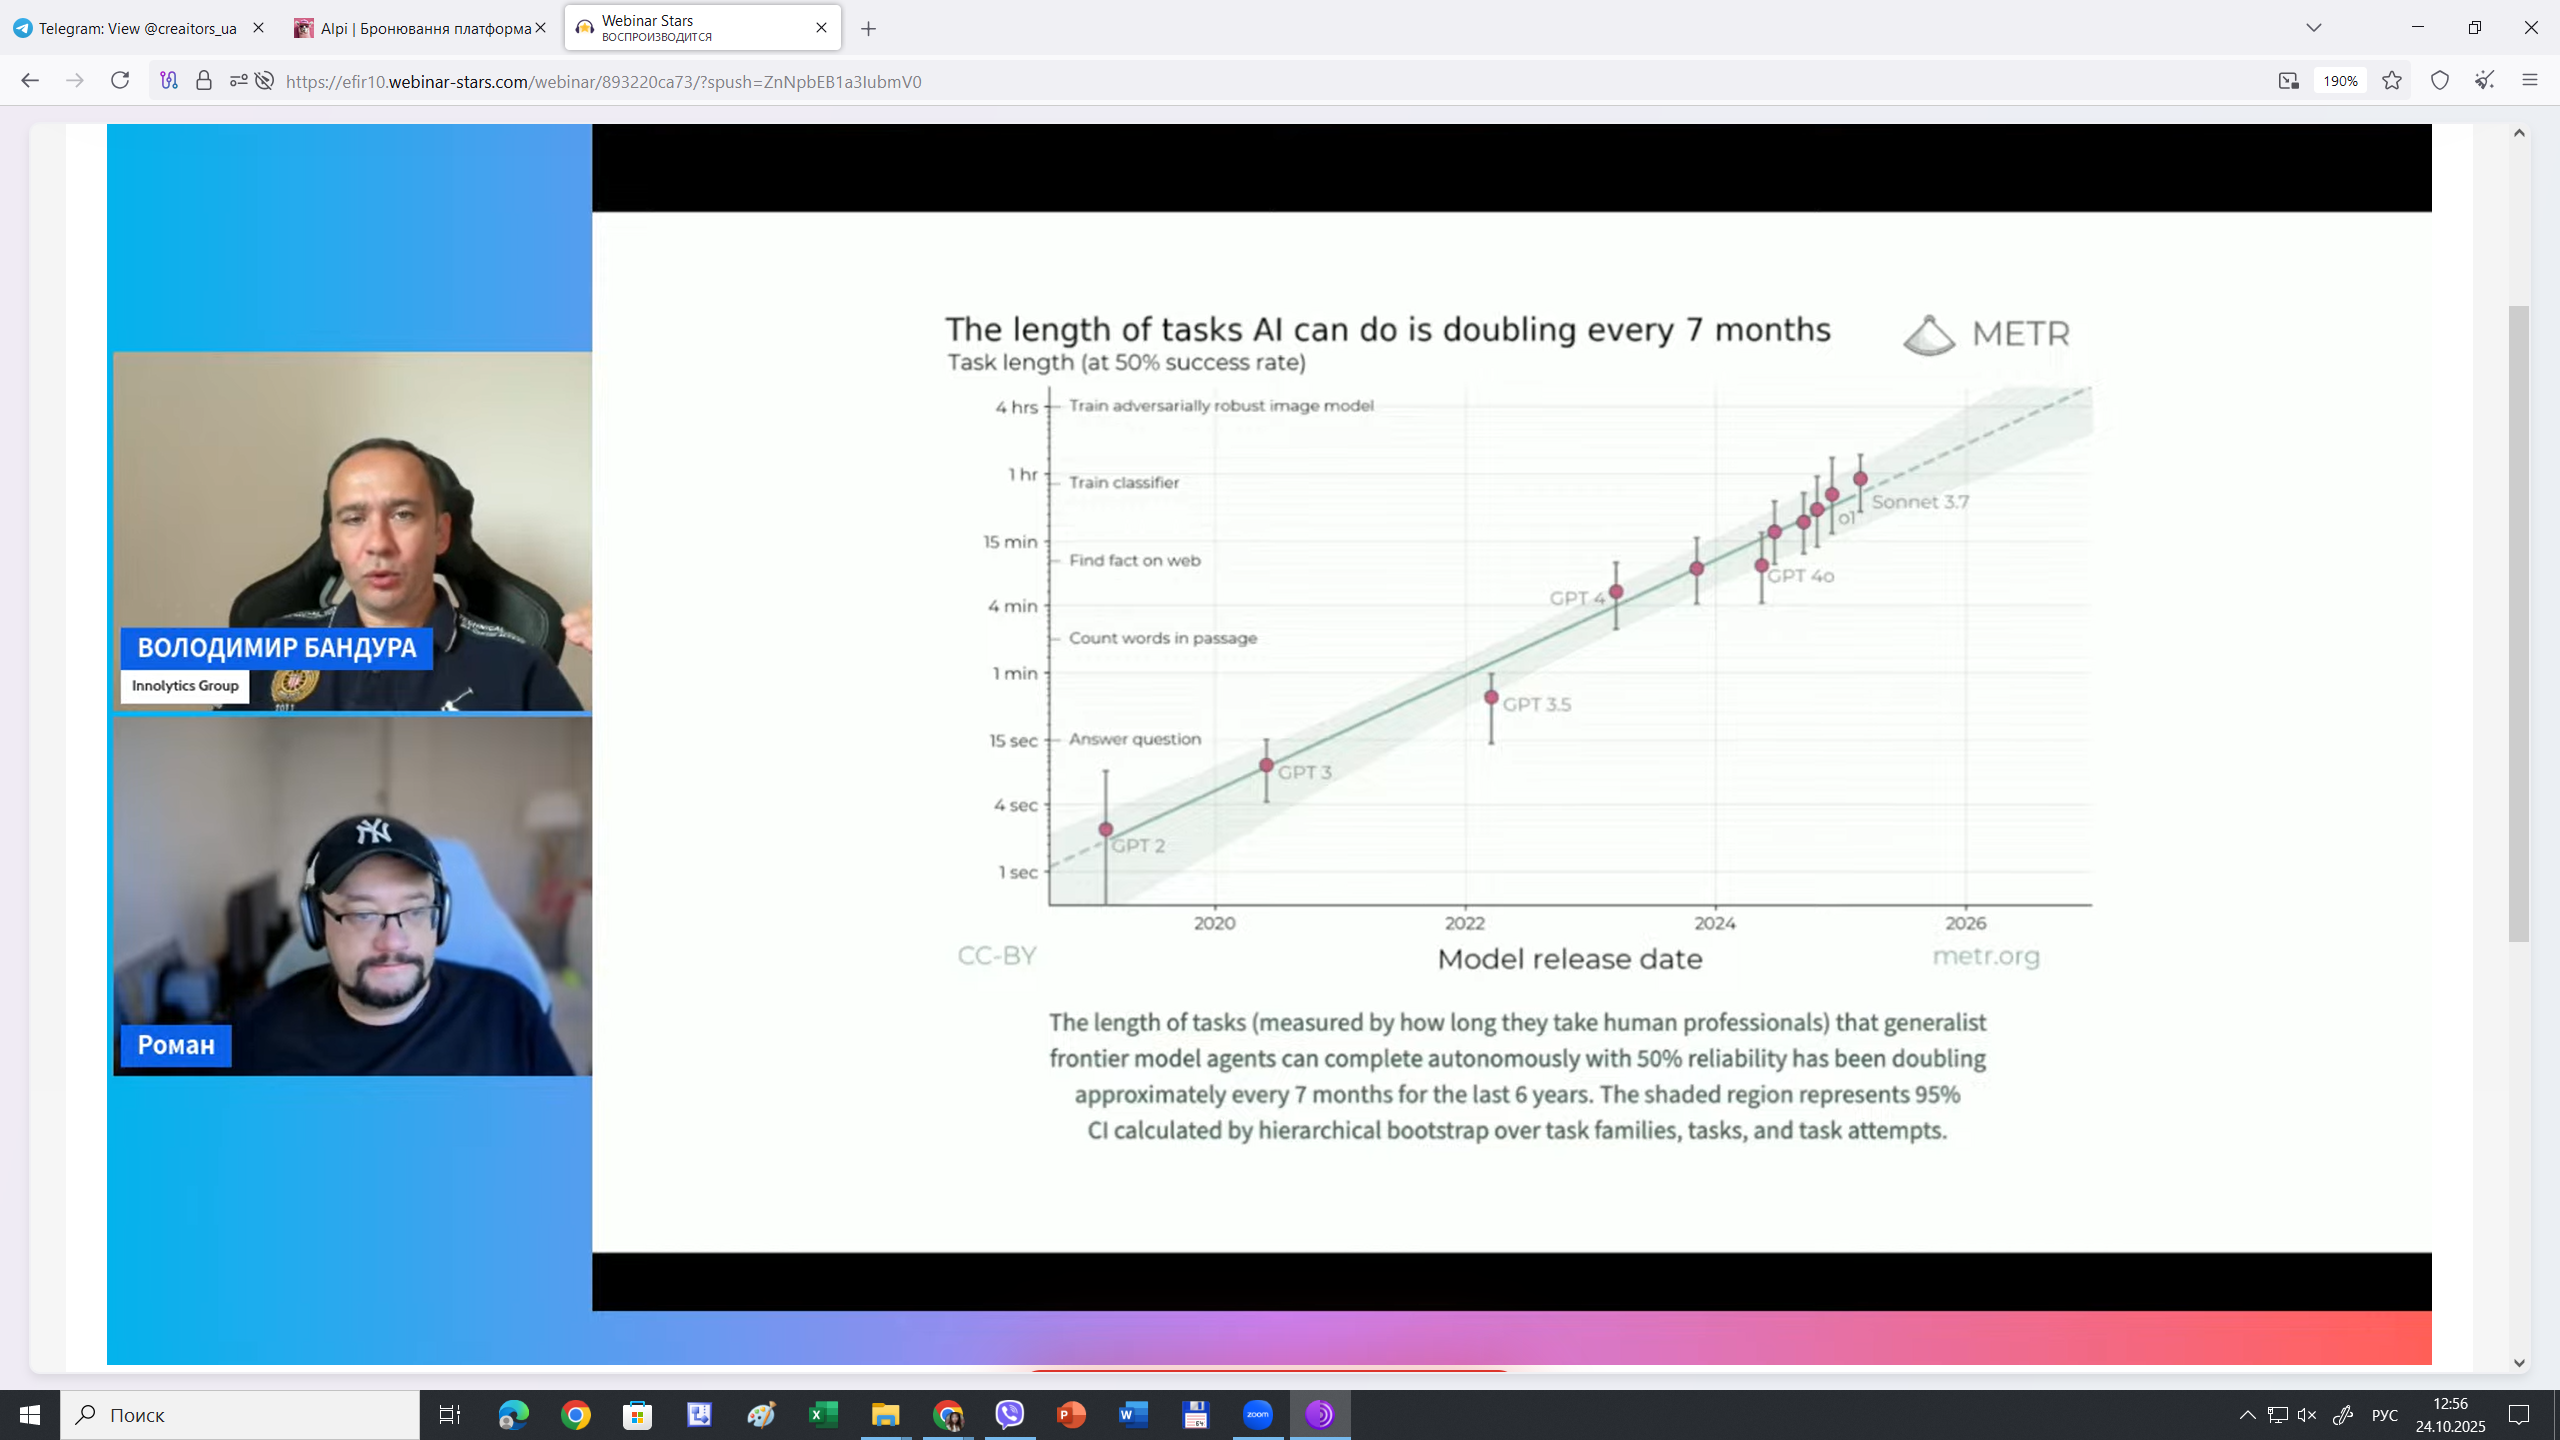Expand hidden system tray icons arrow
Image resolution: width=2560 pixels, height=1440 pixels.
2247,1415
